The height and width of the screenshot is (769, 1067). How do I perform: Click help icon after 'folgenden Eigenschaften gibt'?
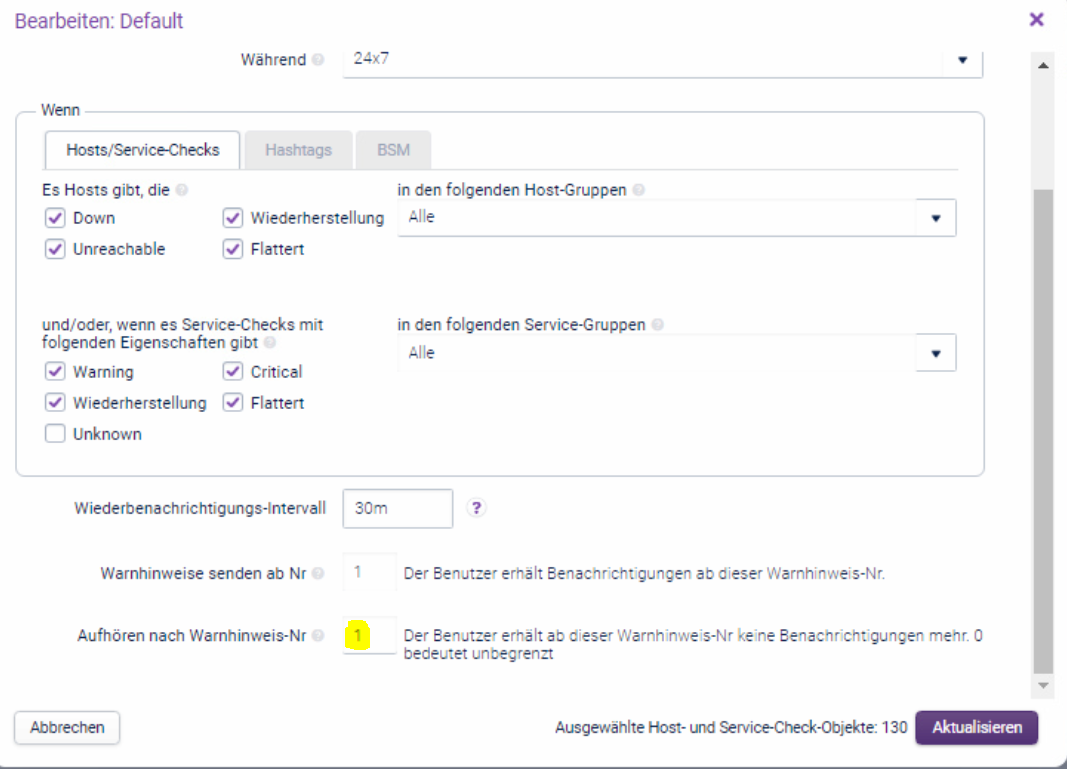click(270, 342)
